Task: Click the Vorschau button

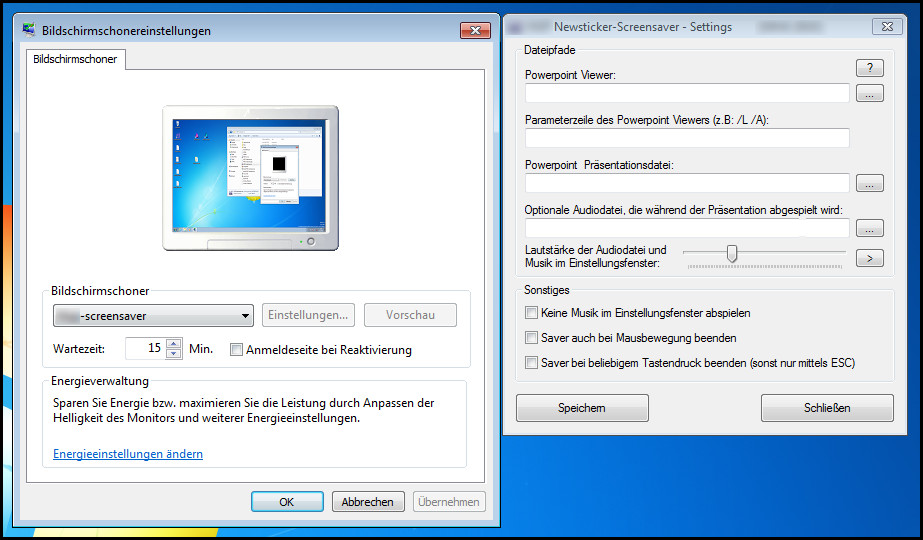Action: click(410, 315)
